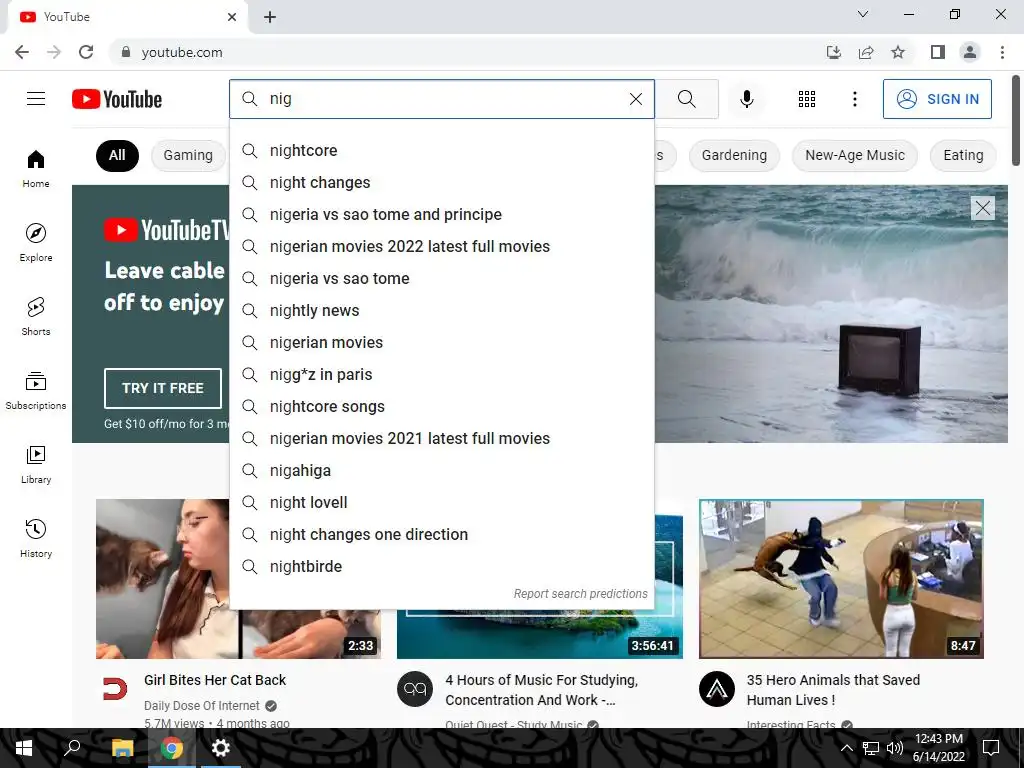Share this page from the address bar
1024x768 pixels.
coord(866,52)
